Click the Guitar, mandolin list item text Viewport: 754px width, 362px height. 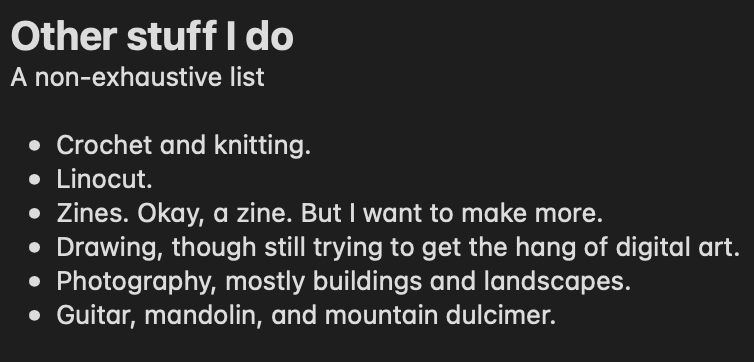pyautogui.click(x=306, y=315)
